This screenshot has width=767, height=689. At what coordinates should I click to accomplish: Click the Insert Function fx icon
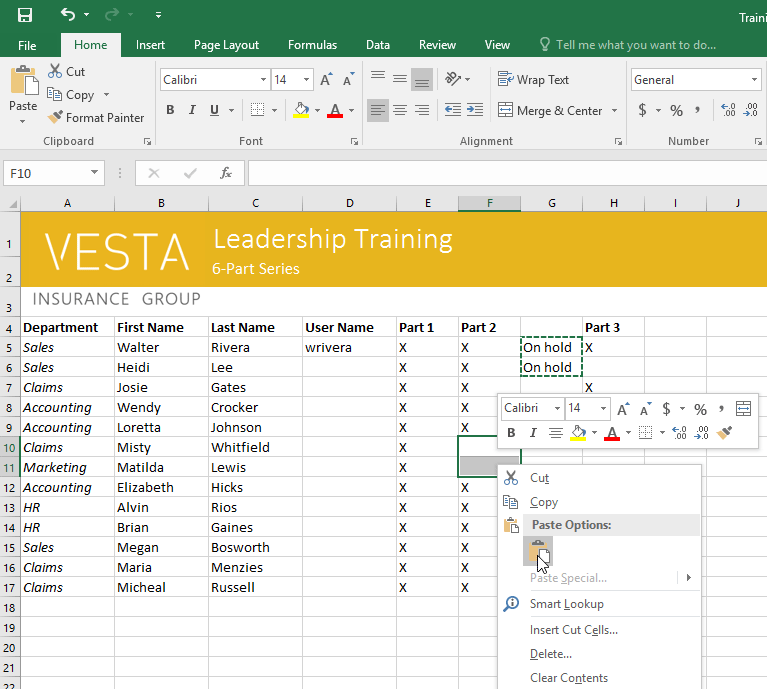[226, 173]
